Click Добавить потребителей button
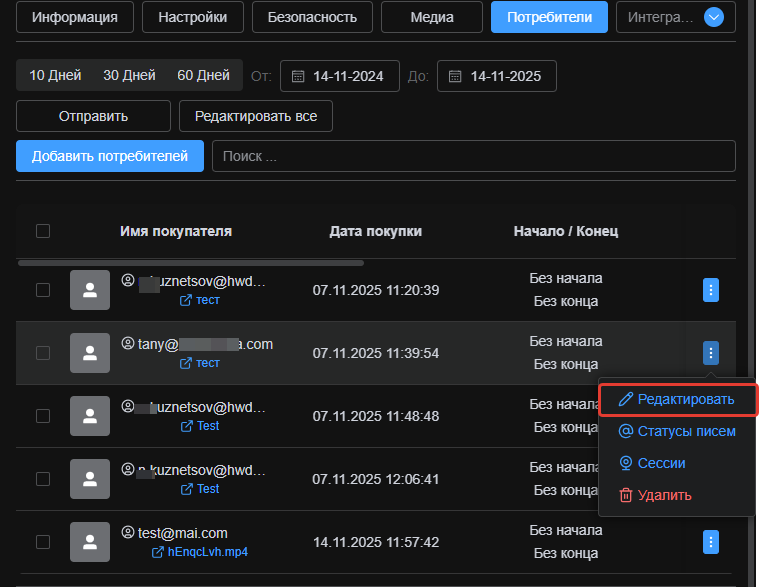This screenshot has width=759, height=587. pyautogui.click(x=110, y=156)
